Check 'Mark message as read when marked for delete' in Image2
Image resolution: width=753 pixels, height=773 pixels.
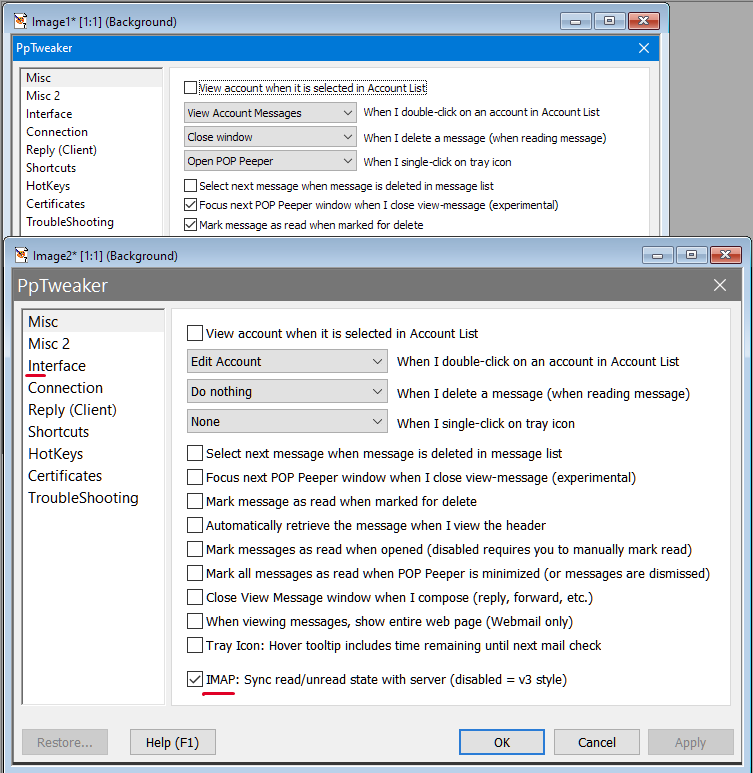click(x=195, y=501)
